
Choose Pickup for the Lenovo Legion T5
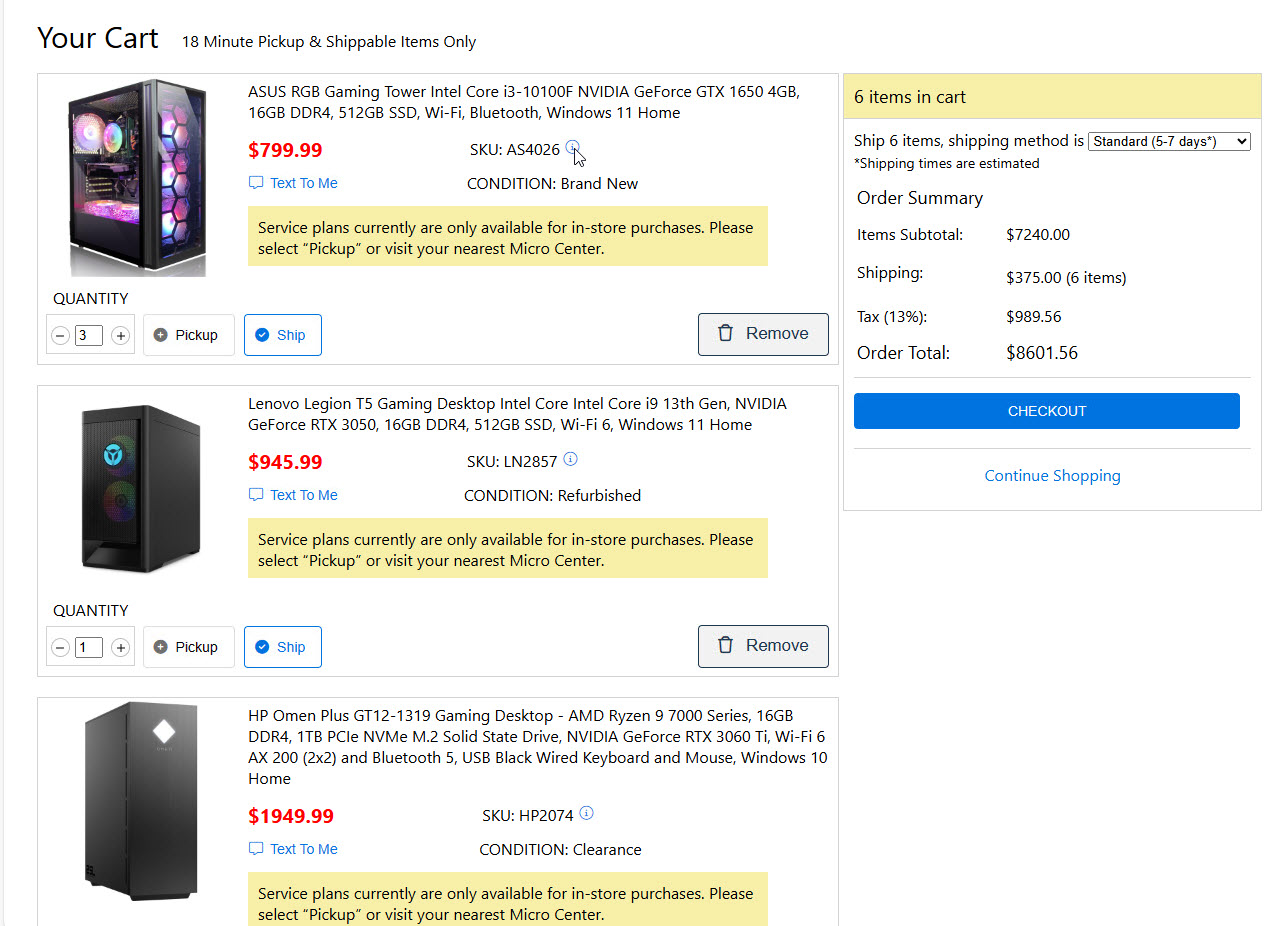click(x=188, y=647)
